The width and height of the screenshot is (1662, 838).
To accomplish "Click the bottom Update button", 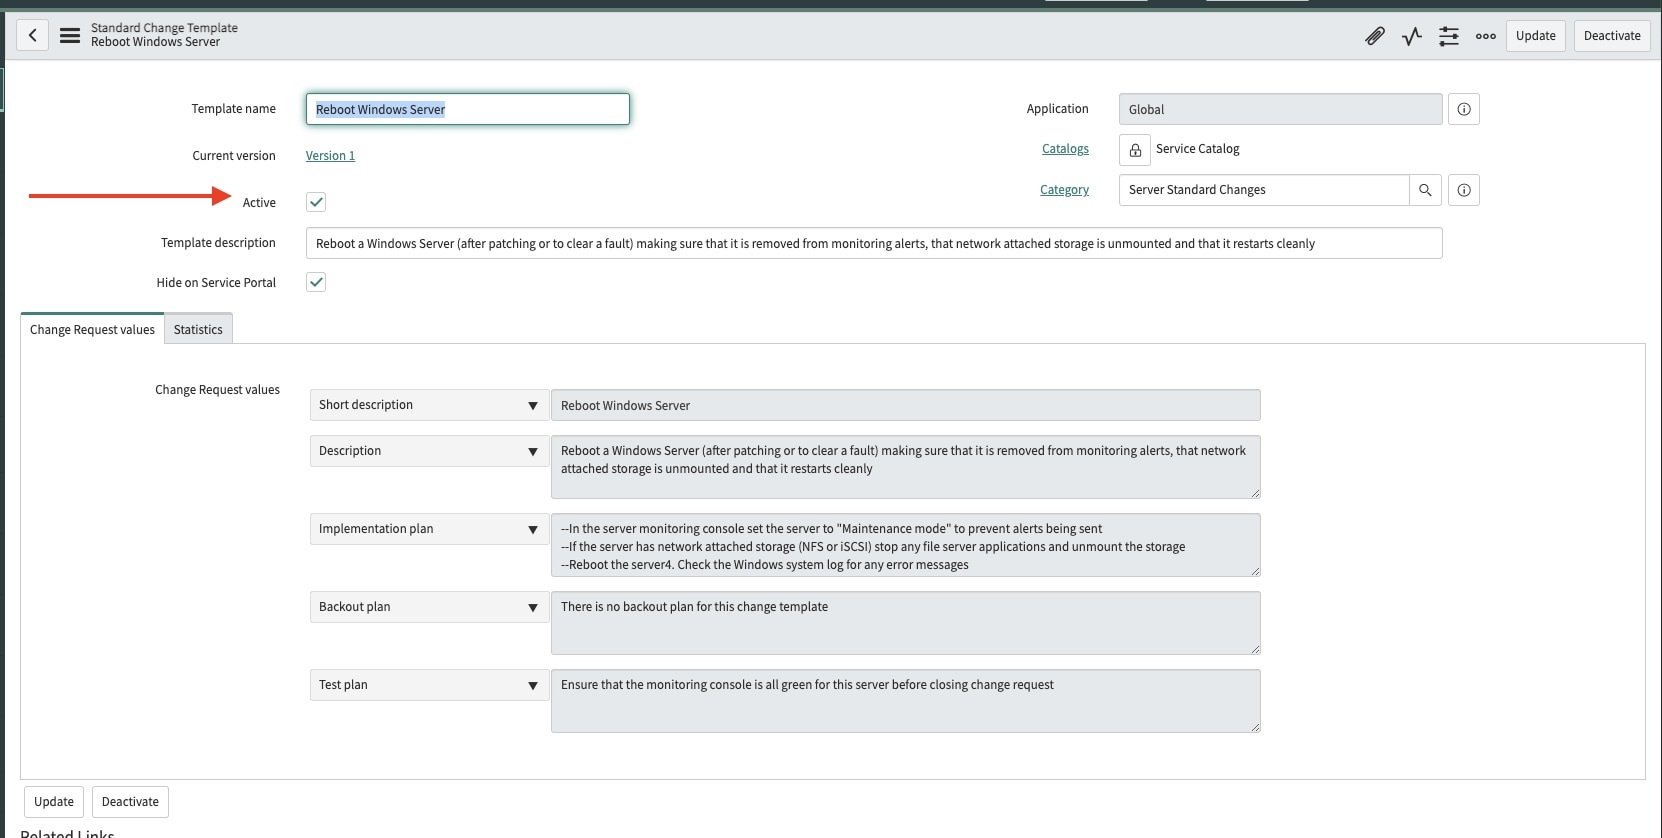I will click(x=54, y=802).
